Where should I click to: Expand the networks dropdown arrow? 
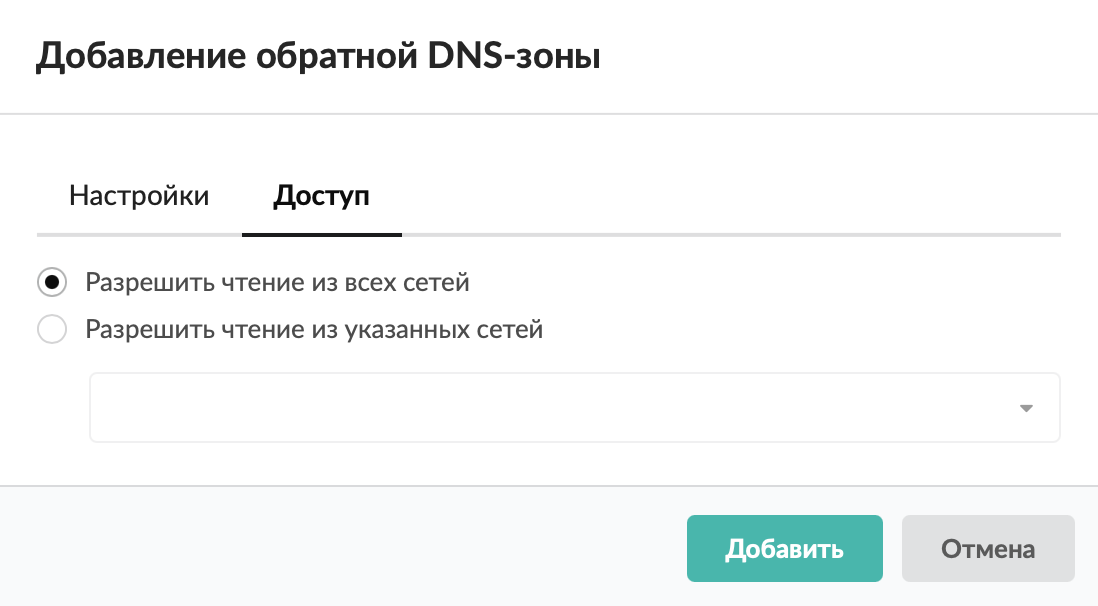pyautogui.click(x=1025, y=408)
